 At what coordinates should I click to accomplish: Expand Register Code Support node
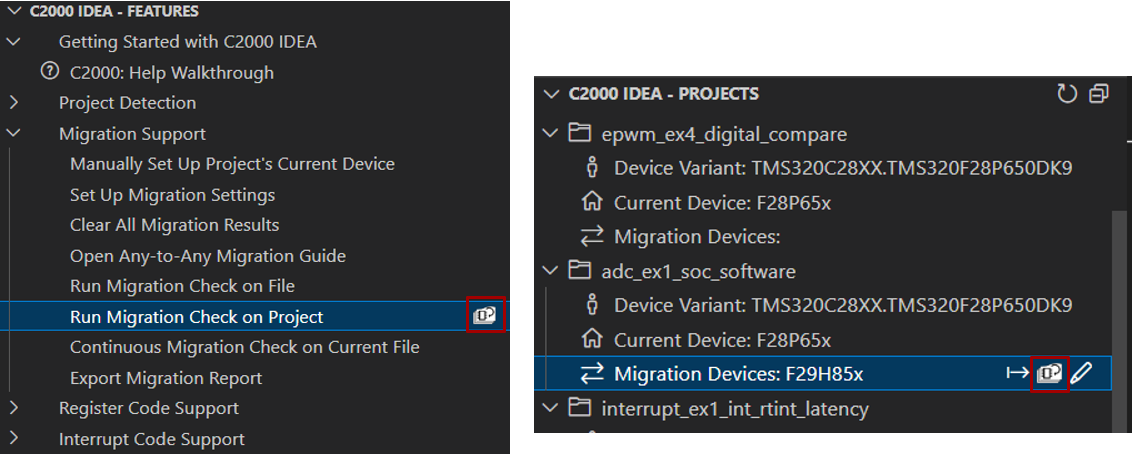point(14,408)
